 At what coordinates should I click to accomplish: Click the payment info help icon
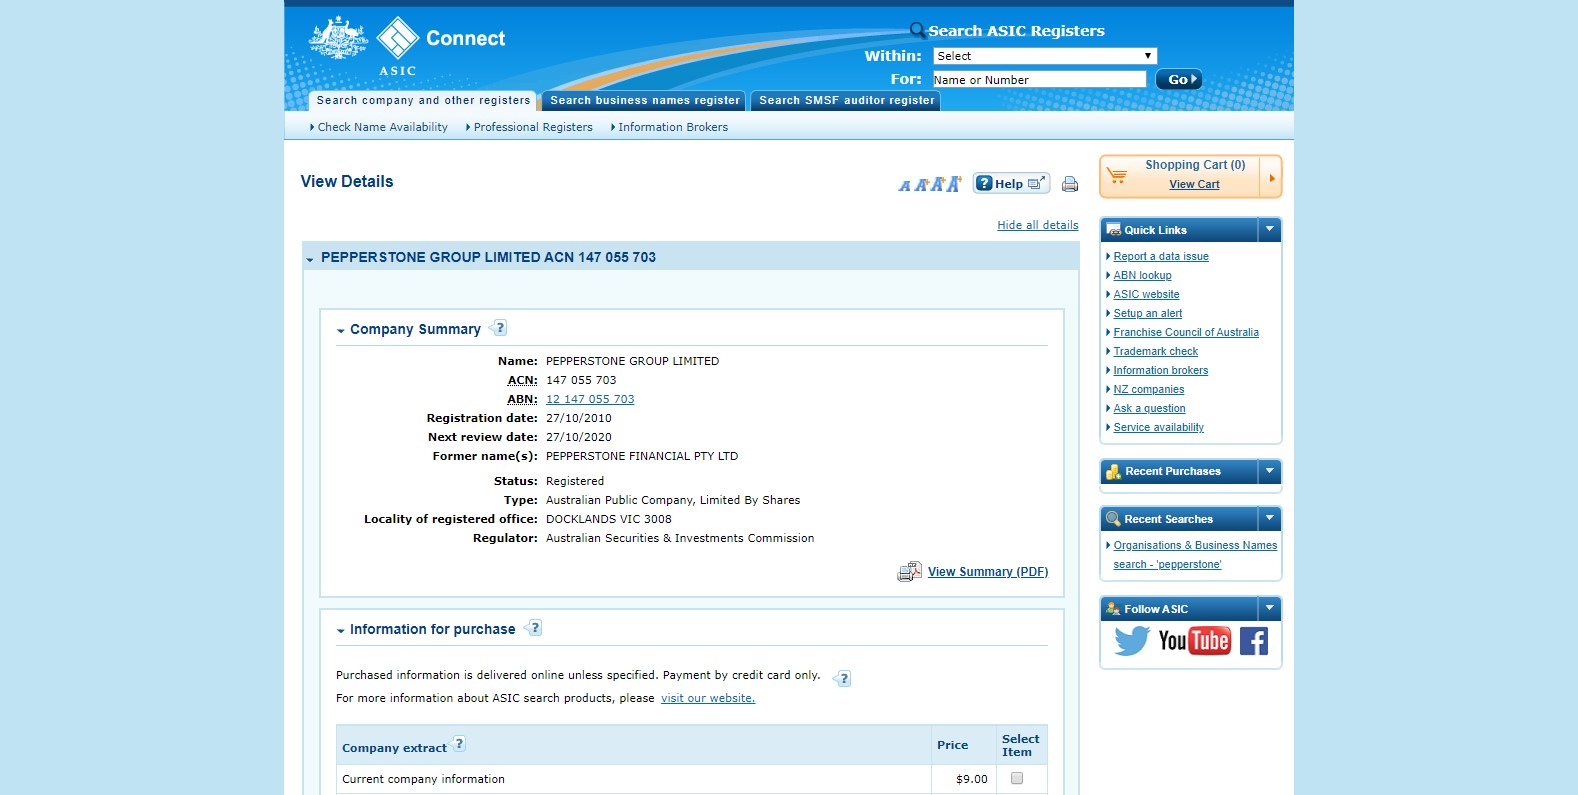(x=843, y=679)
